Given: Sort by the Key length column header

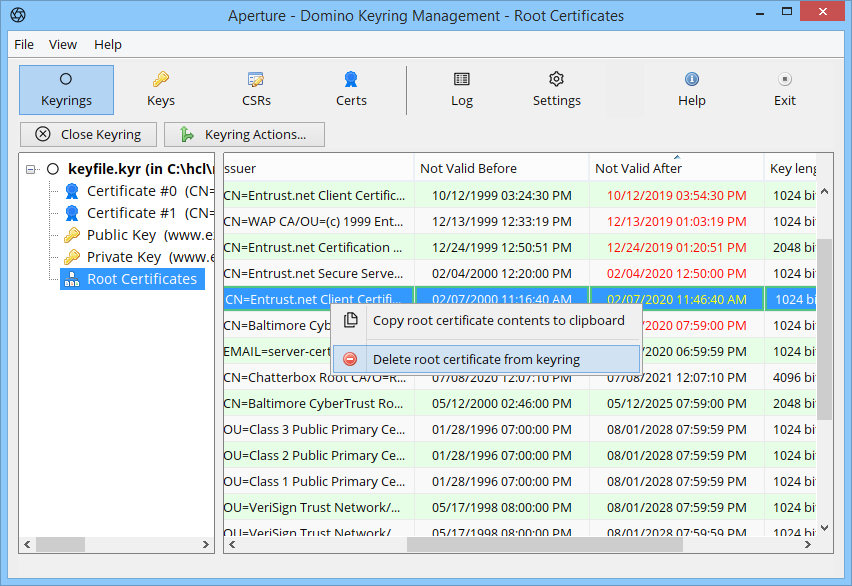Looking at the screenshot, I should [x=791, y=169].
